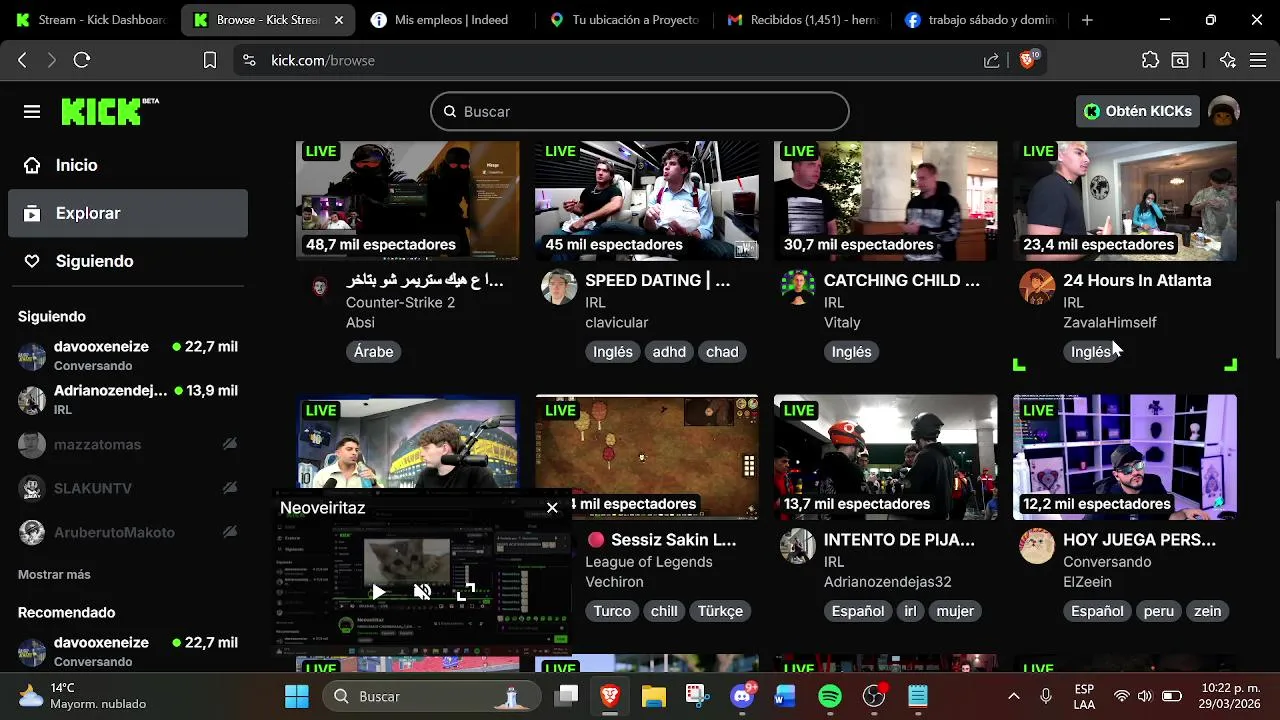Reload the page
The height and width of the screenshot is (720, 1280).
82,60
